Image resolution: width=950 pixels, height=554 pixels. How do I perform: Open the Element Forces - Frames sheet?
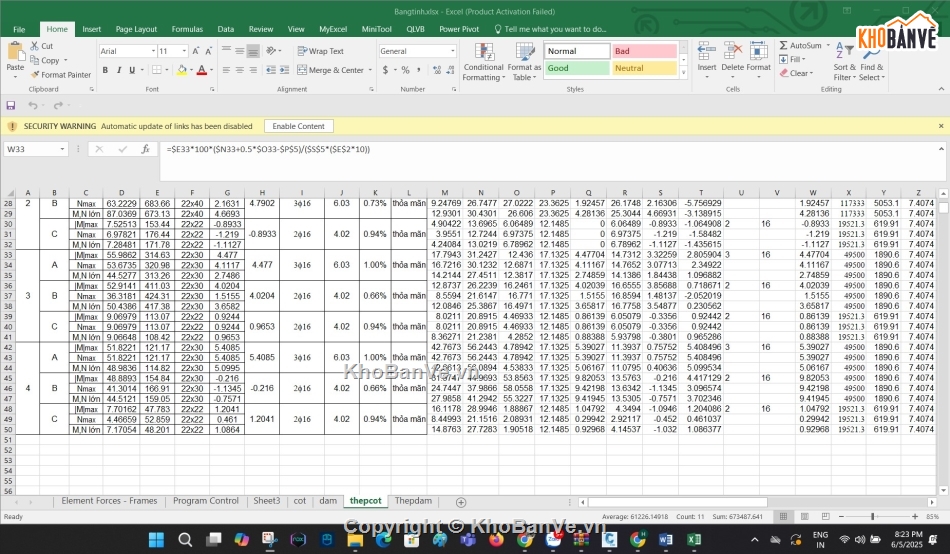pos(109,501)
